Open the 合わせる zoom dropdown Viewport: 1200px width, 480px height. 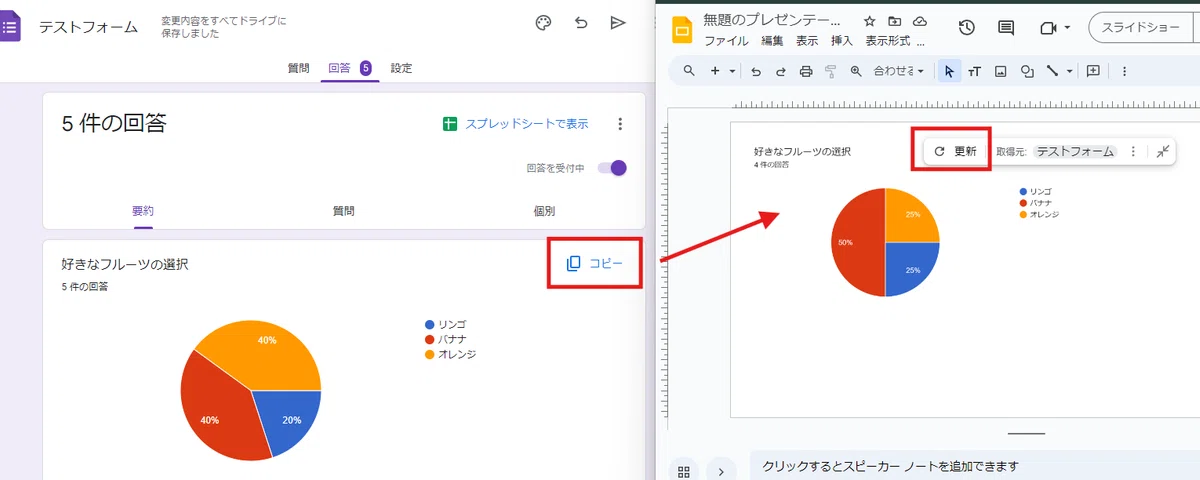click(899, 71)
